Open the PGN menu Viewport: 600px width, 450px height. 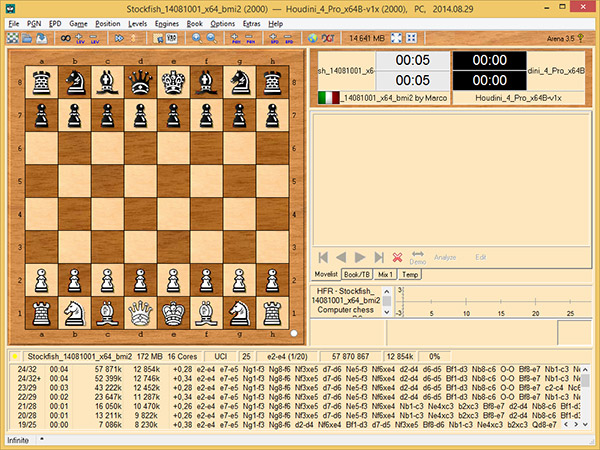(x=34, y=24)
